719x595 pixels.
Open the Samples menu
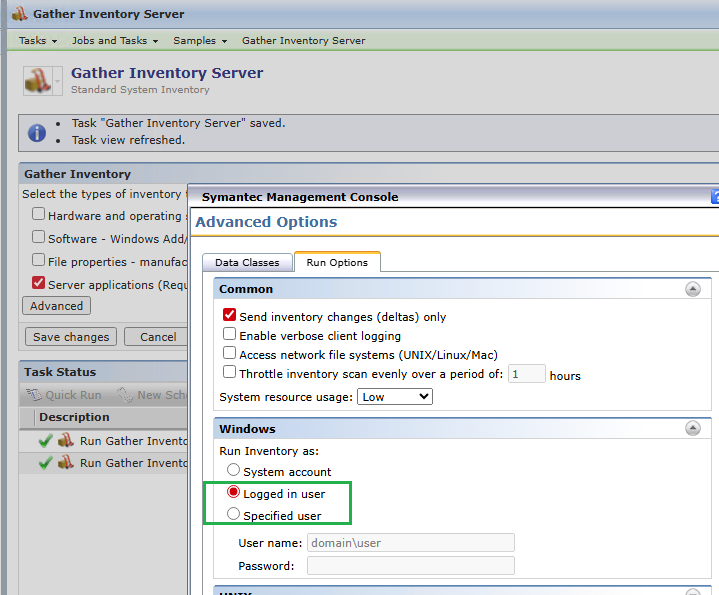200,40
